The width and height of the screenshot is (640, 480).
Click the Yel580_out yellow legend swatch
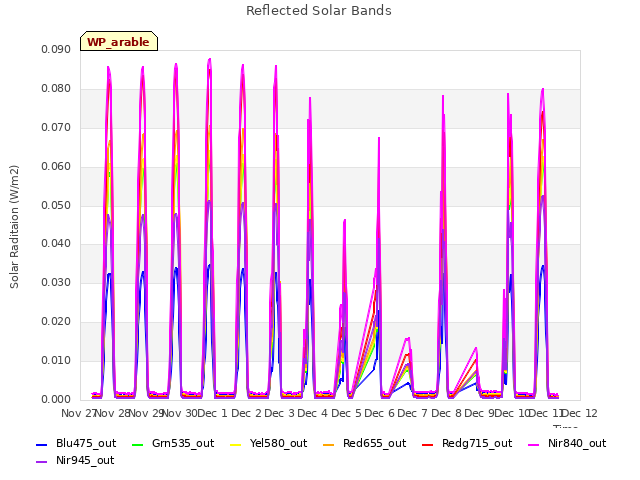tap(236, 444)
